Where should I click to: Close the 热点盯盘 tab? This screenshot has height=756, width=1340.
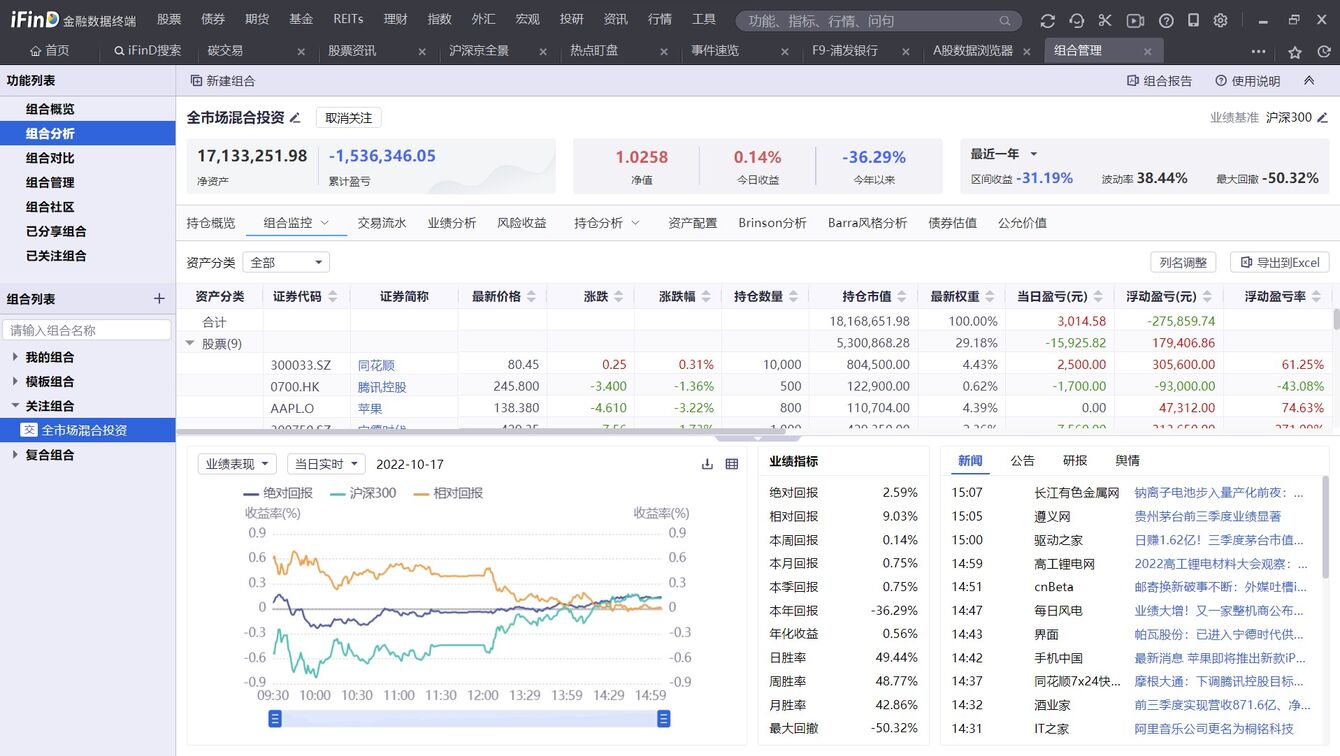pos(664,52)
